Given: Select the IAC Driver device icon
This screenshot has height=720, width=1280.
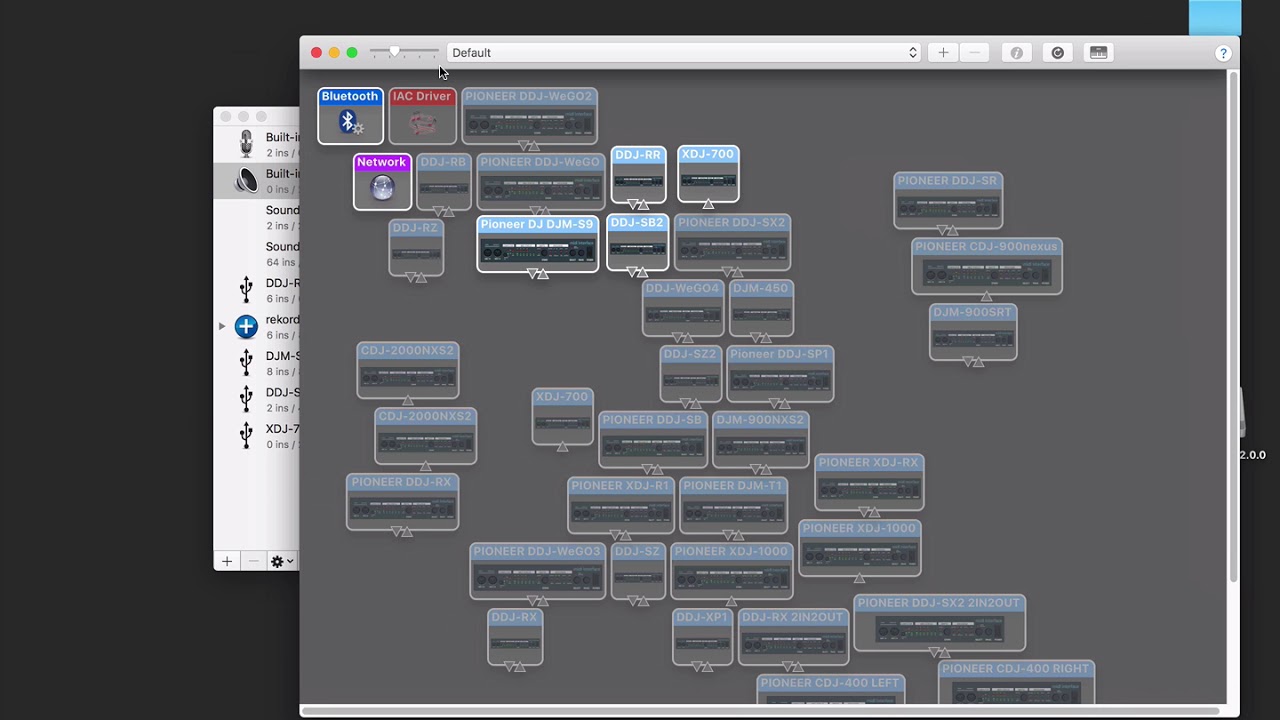Looking at the screenshot, I should [x=422, y=116].
